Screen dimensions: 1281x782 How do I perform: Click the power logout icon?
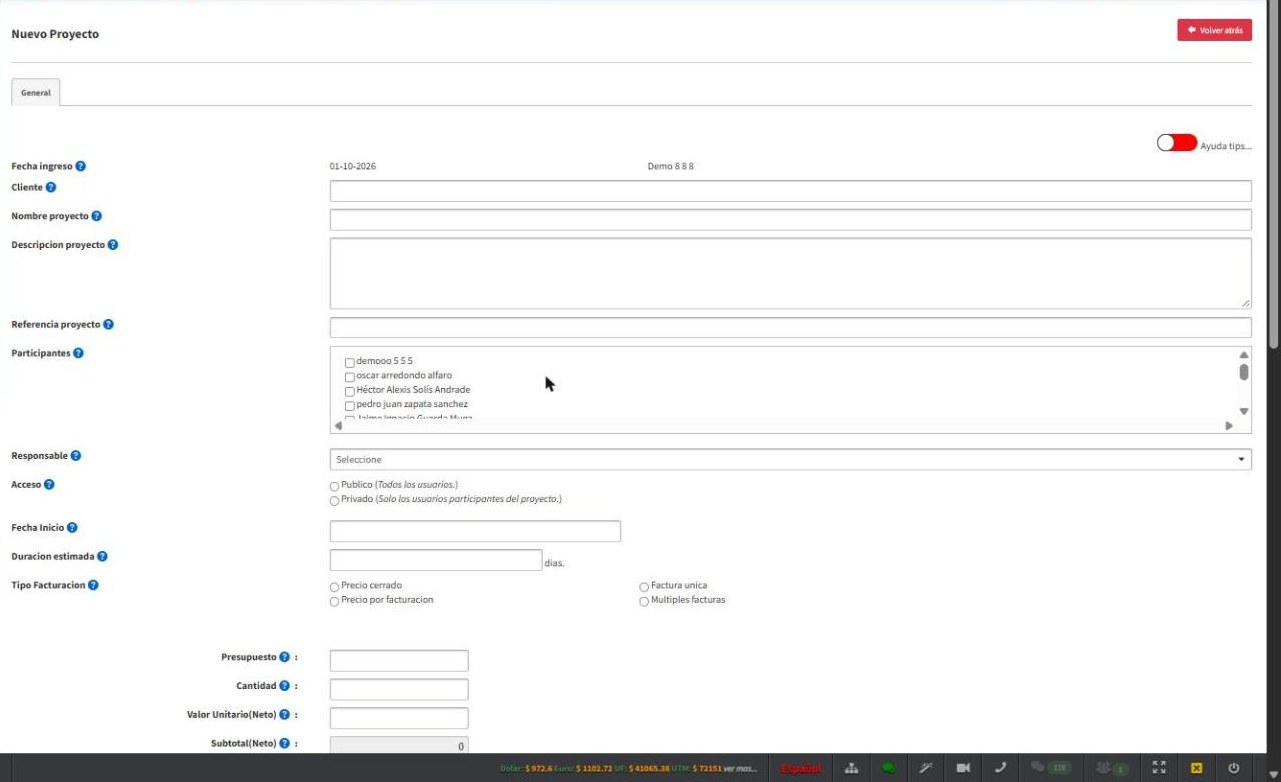click(x=1234, y=768)
